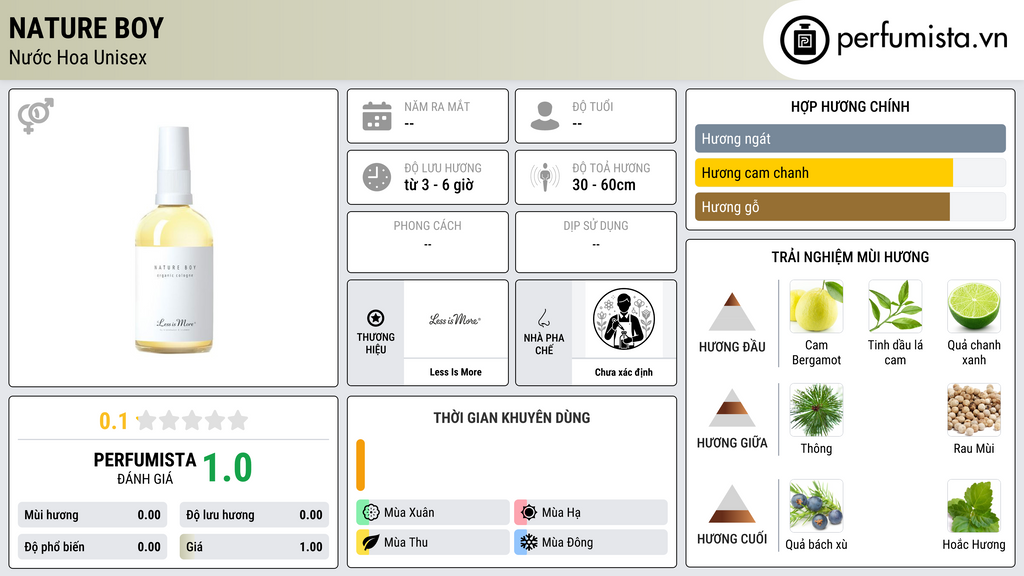Screen dimensions: 1024x576
Task: Click the Độ lưu hương 0.00 score
Action: (254, 515)
